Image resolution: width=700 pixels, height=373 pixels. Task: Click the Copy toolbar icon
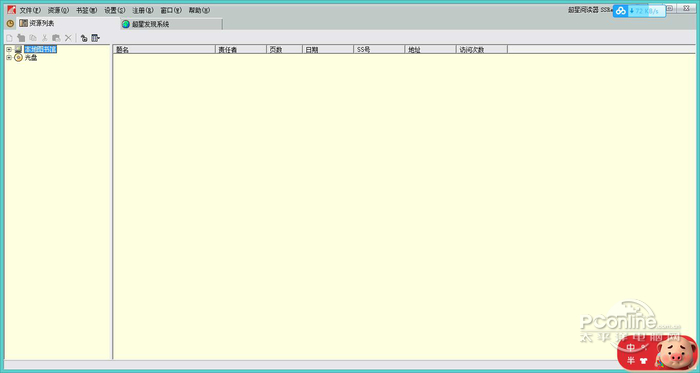33,38
